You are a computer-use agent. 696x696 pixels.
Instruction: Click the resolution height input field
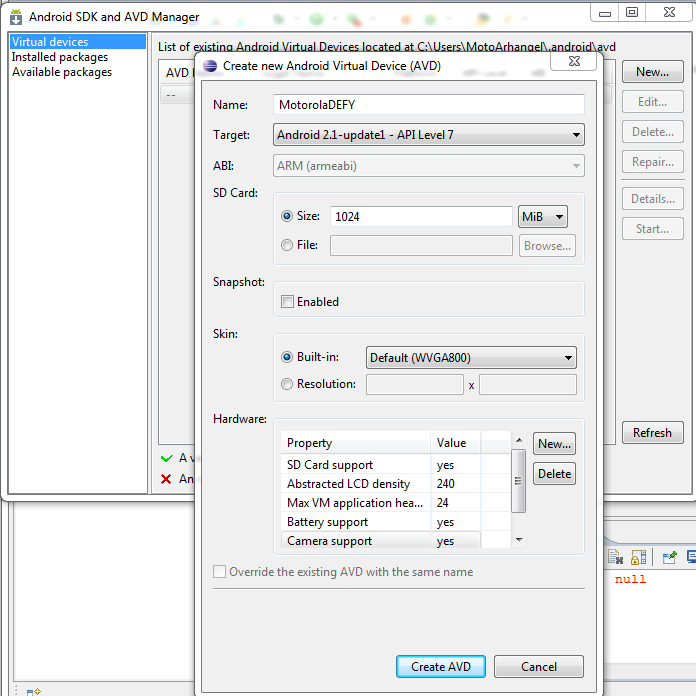(528, 384)
